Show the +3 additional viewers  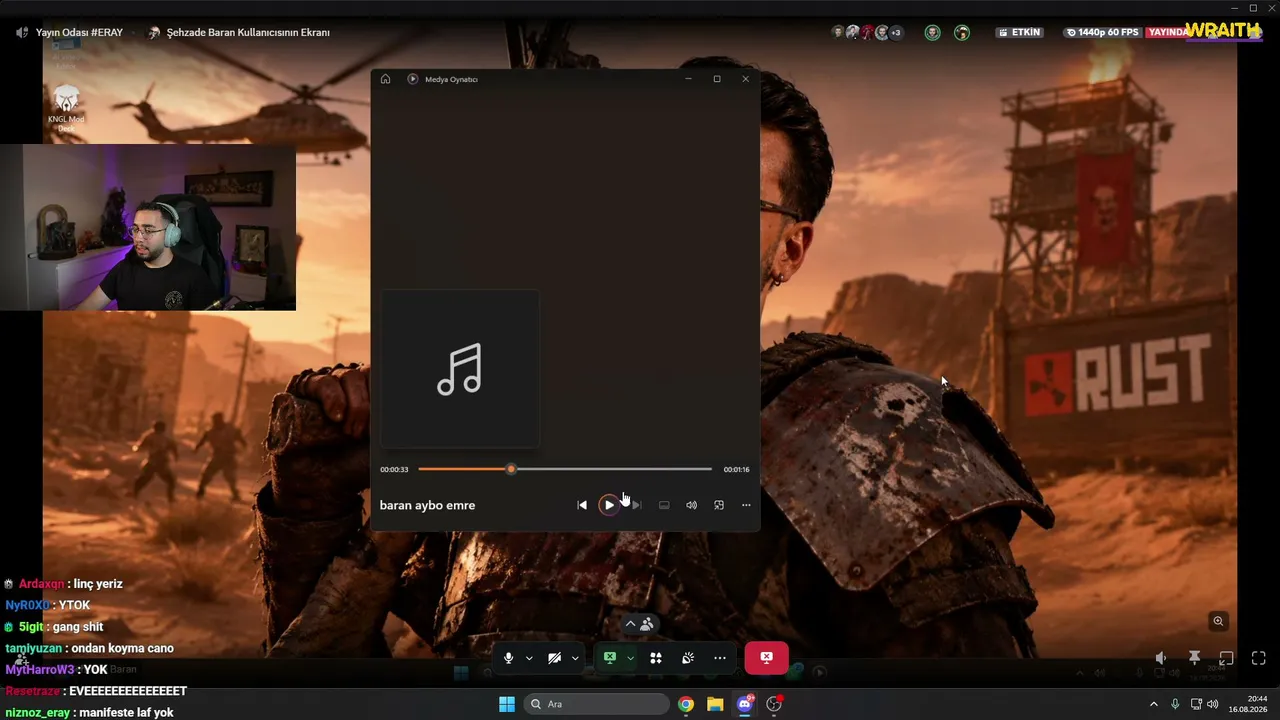pyautogui.click(x=895, y=32)
